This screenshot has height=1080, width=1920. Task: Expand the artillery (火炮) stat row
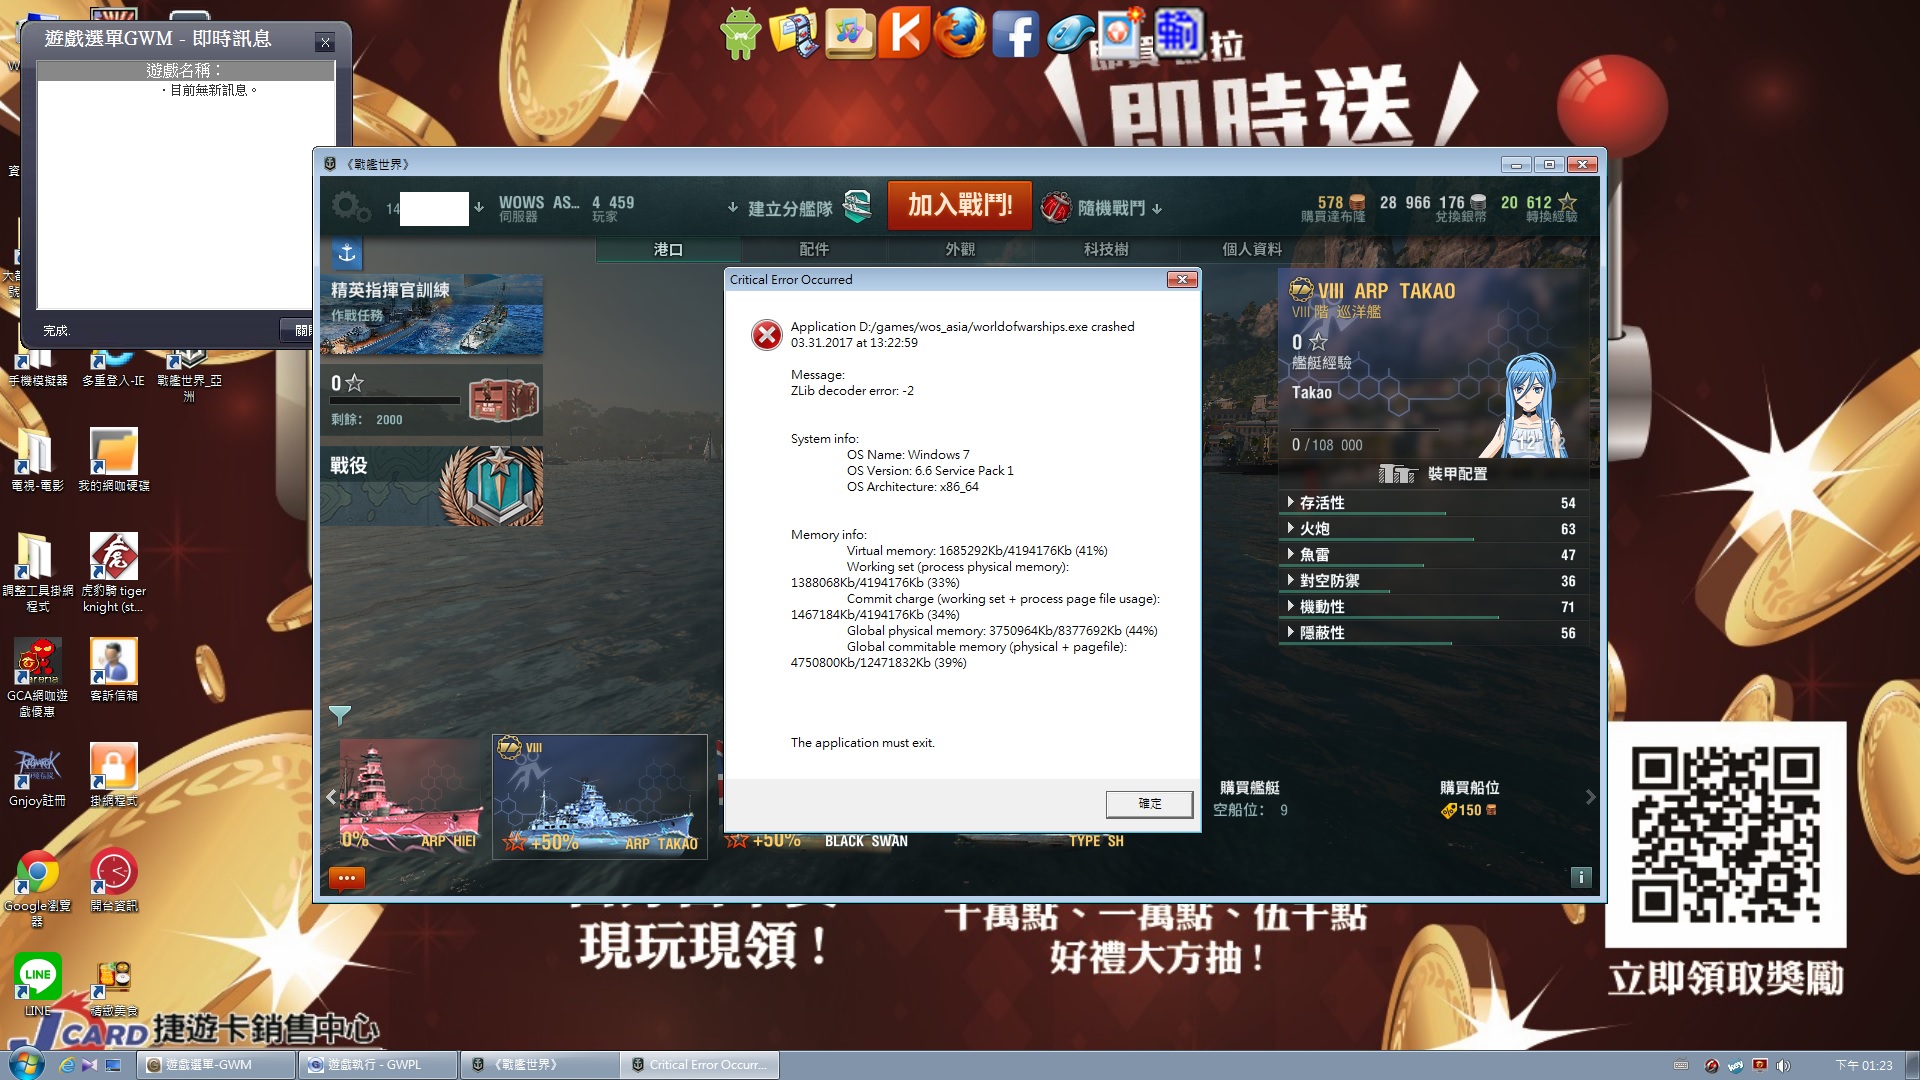1314,529
